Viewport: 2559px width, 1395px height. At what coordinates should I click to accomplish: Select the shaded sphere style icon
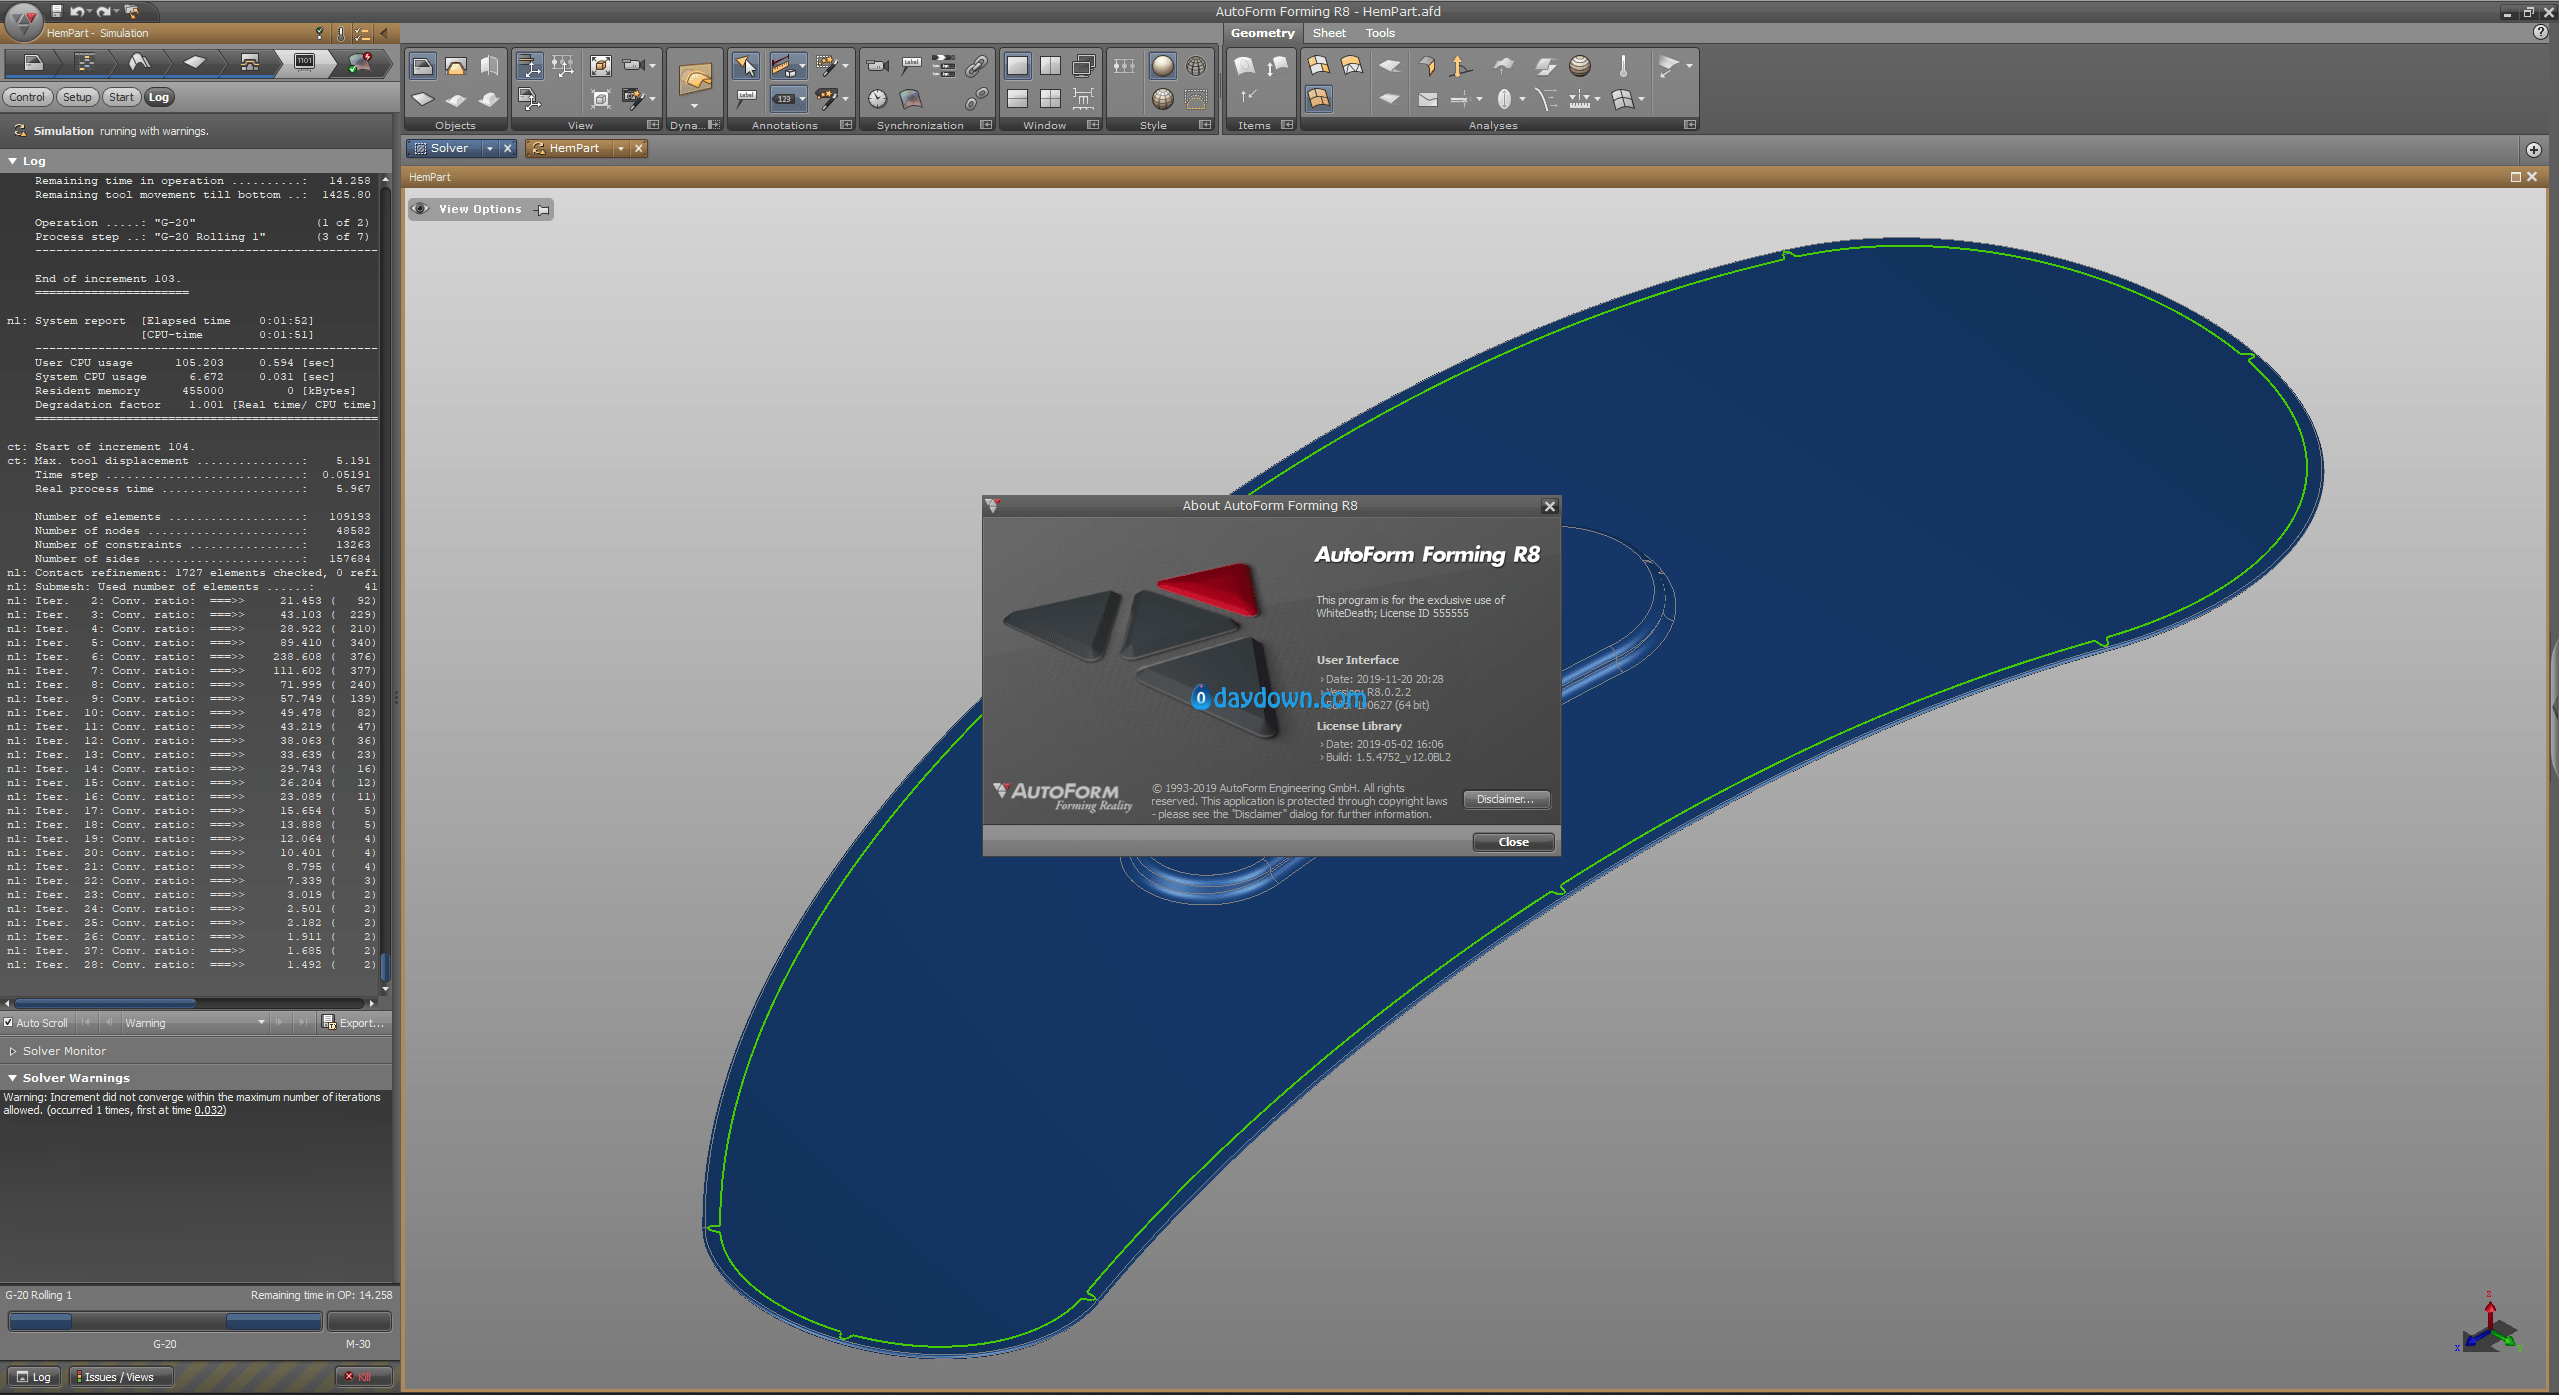tap(1162, 66)
